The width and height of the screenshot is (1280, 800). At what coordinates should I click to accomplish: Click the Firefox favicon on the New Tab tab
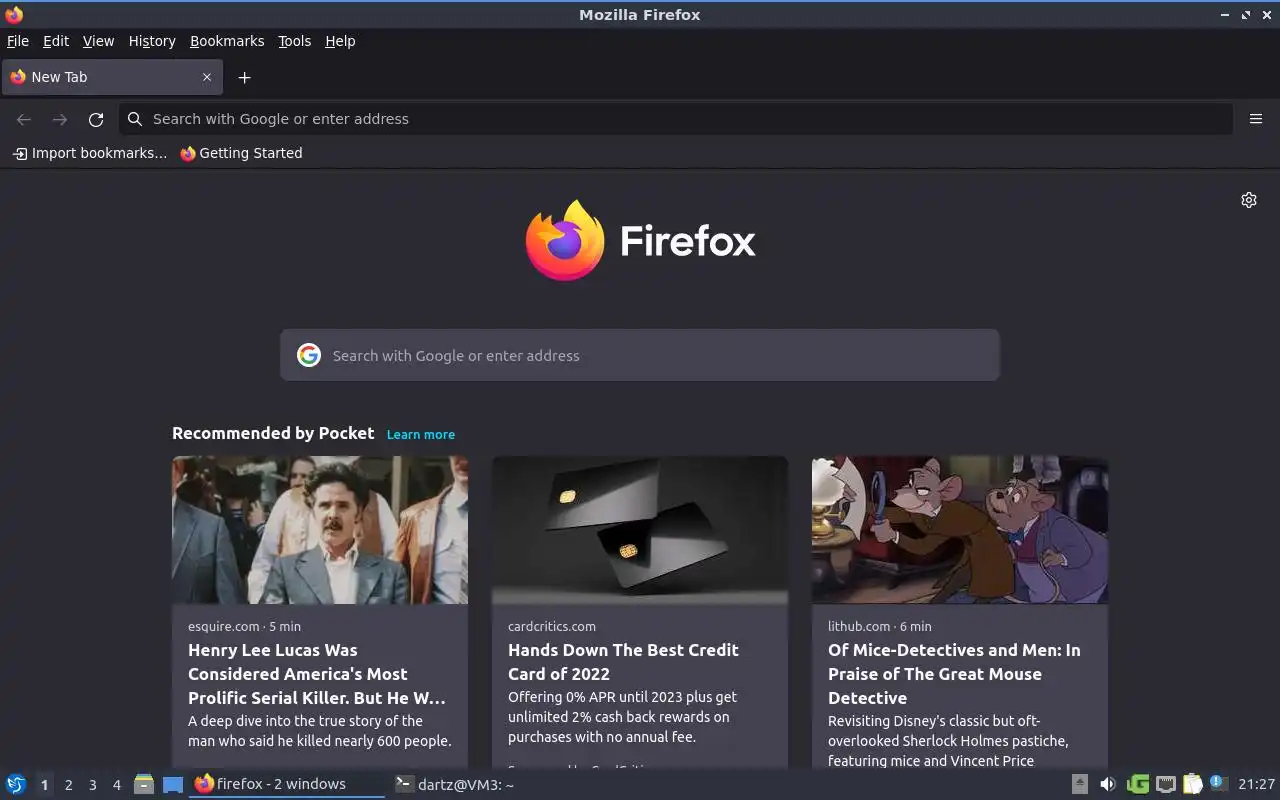pyautogui.click(x=17, y=77)
